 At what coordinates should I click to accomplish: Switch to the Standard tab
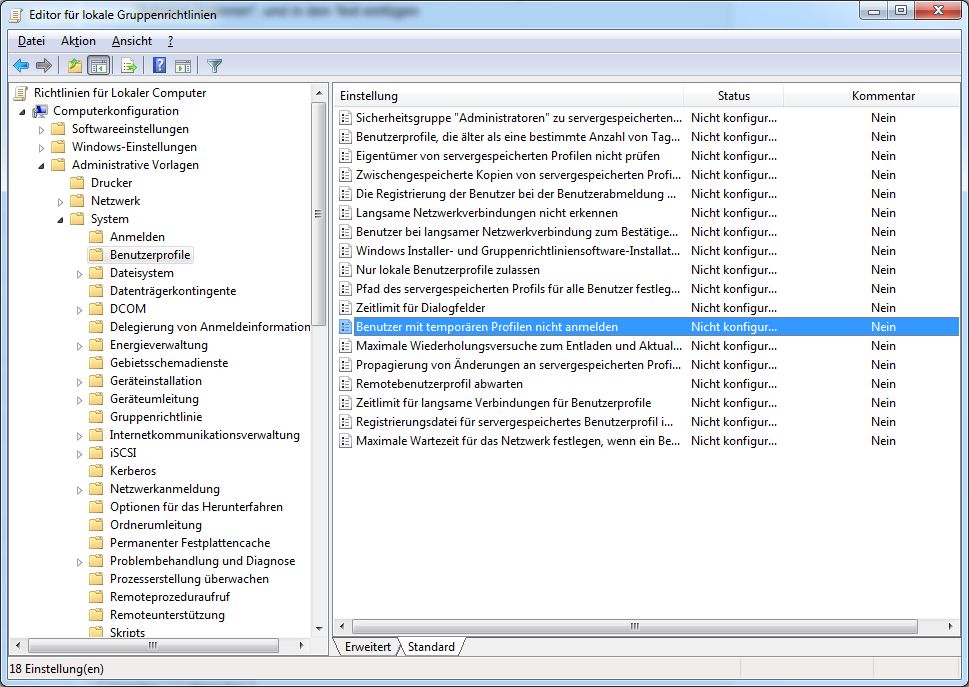(x=431, y=646)
